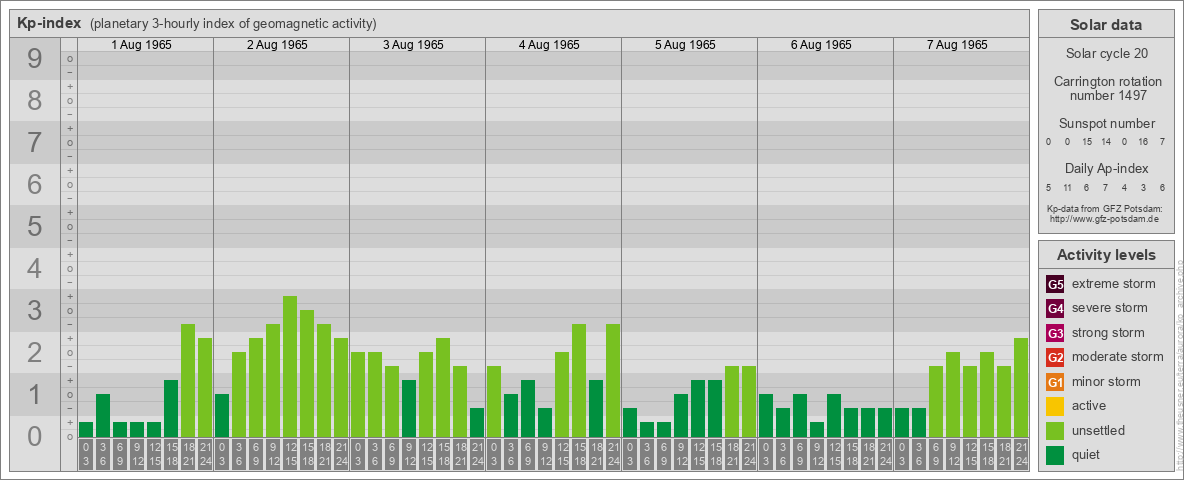Click the light green 'unsettled' legend square
1184x480 pixels.
[x=1056, y=430]
